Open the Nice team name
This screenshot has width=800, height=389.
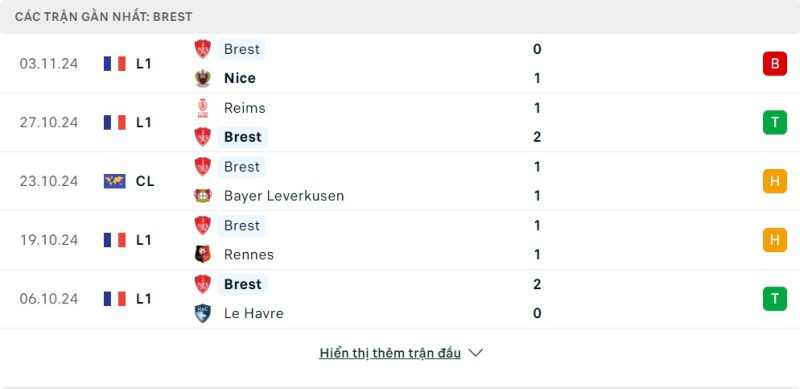(240, 78)
